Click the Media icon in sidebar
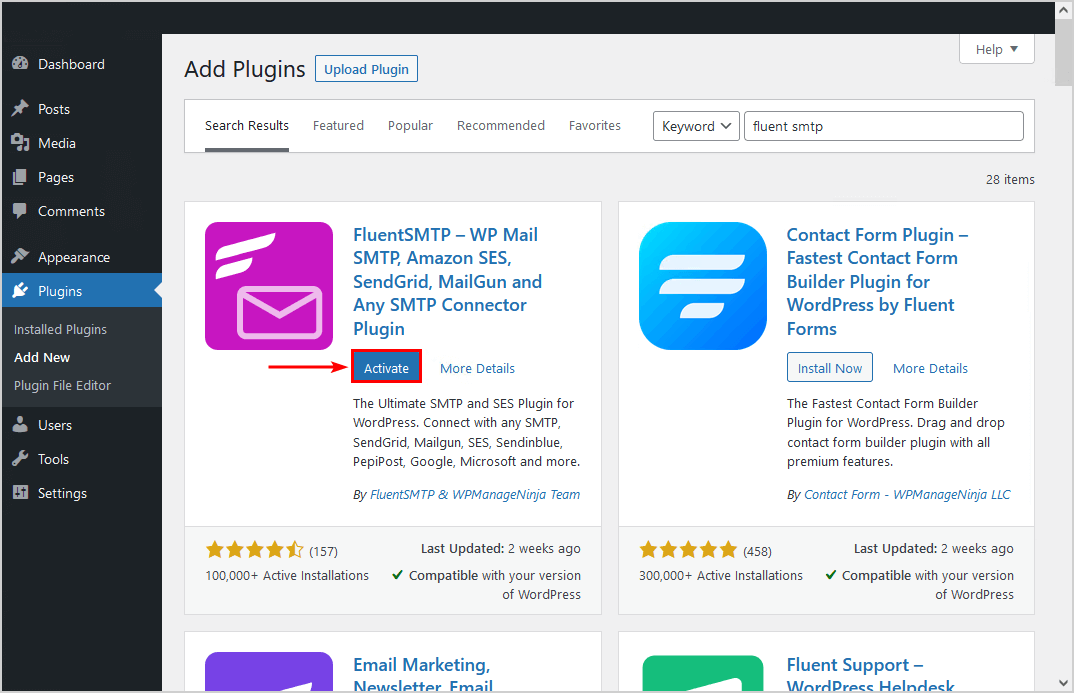This screenshot has height=693, width=1074. click(21, 142)
